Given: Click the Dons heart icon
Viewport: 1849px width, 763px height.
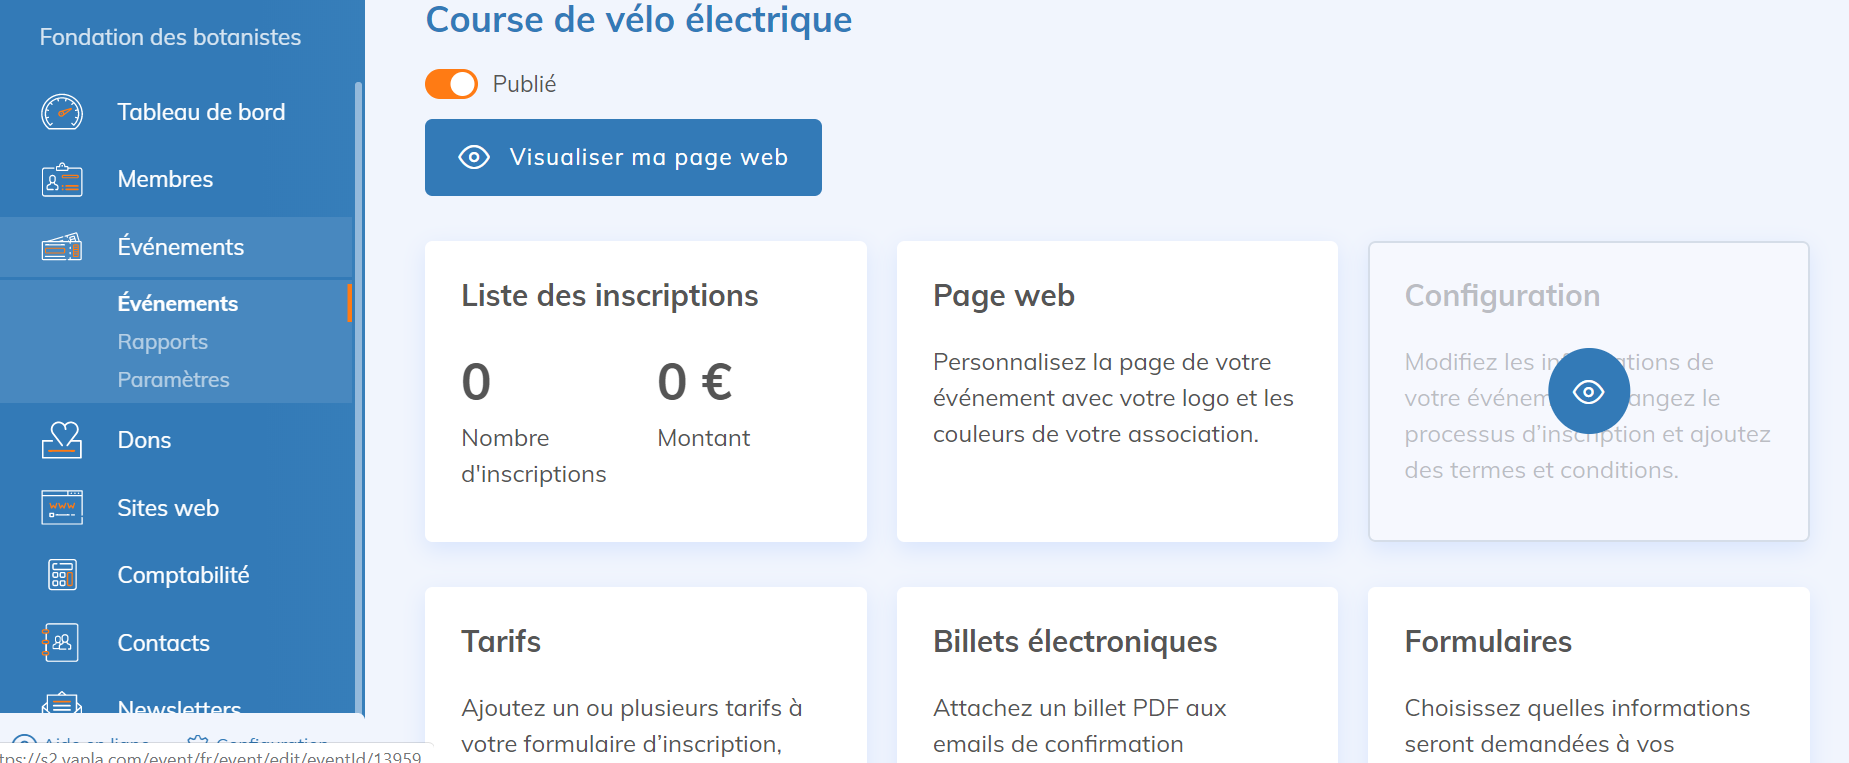Looking at the screenshot, I should [x=62, y=440].
